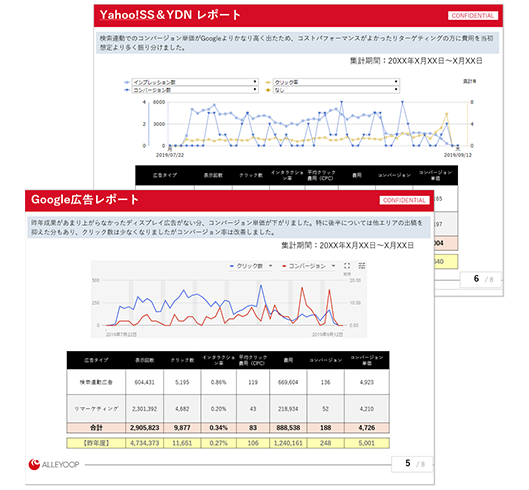The height and width of the screenshot is (490, 529).
Task: Click the total 888,538 cell
Action: tap(288, 428)
